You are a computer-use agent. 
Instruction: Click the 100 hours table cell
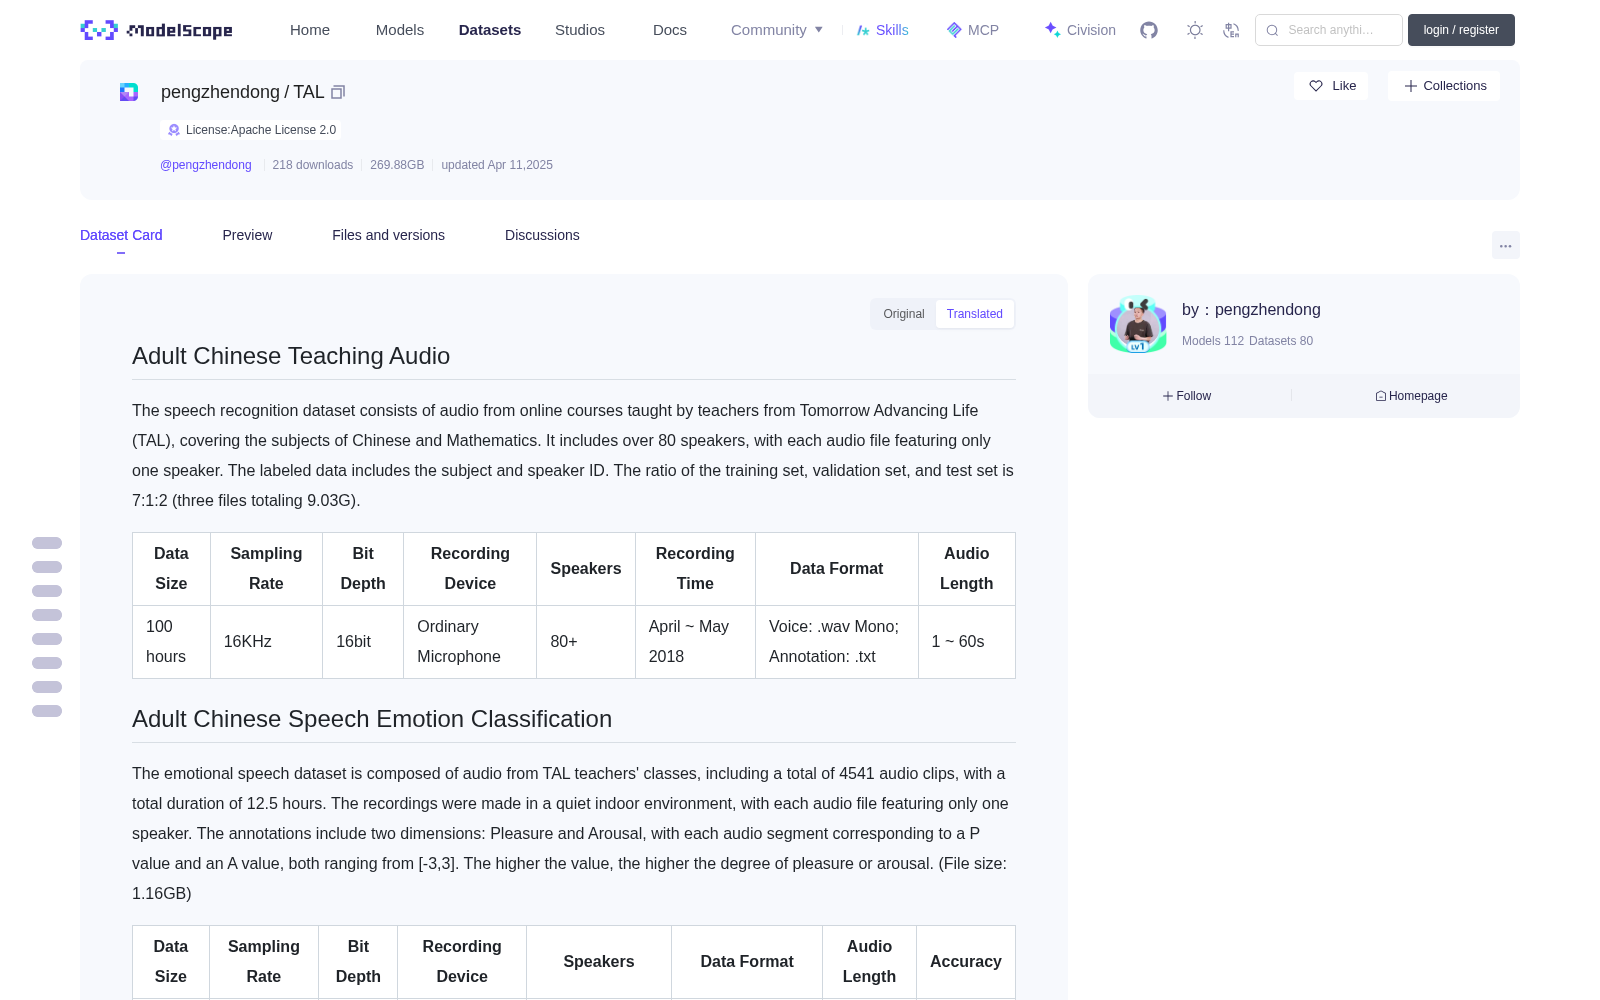pos(171,642)
